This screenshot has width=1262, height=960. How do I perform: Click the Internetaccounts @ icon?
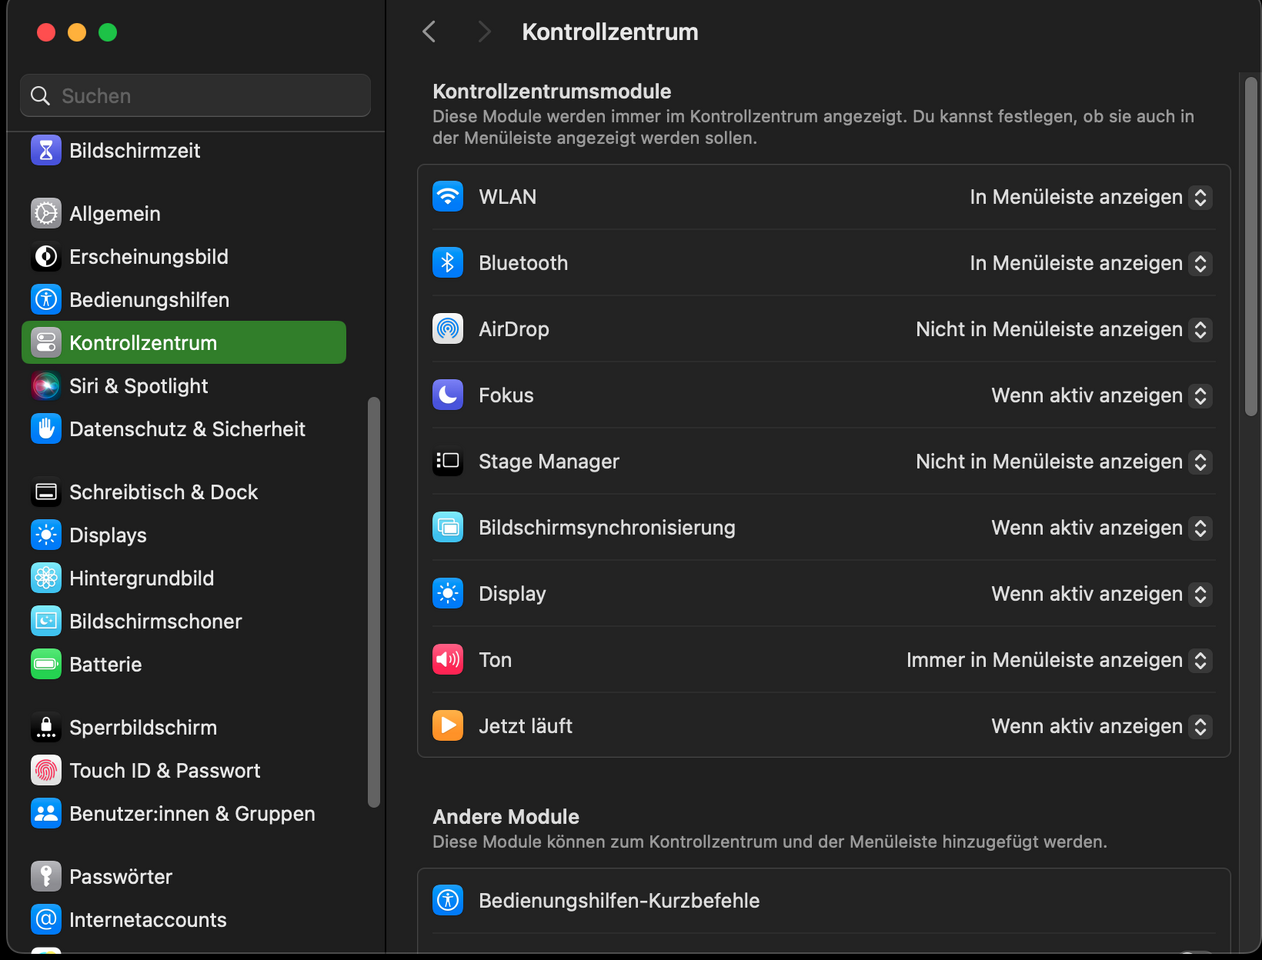(46, 919)
